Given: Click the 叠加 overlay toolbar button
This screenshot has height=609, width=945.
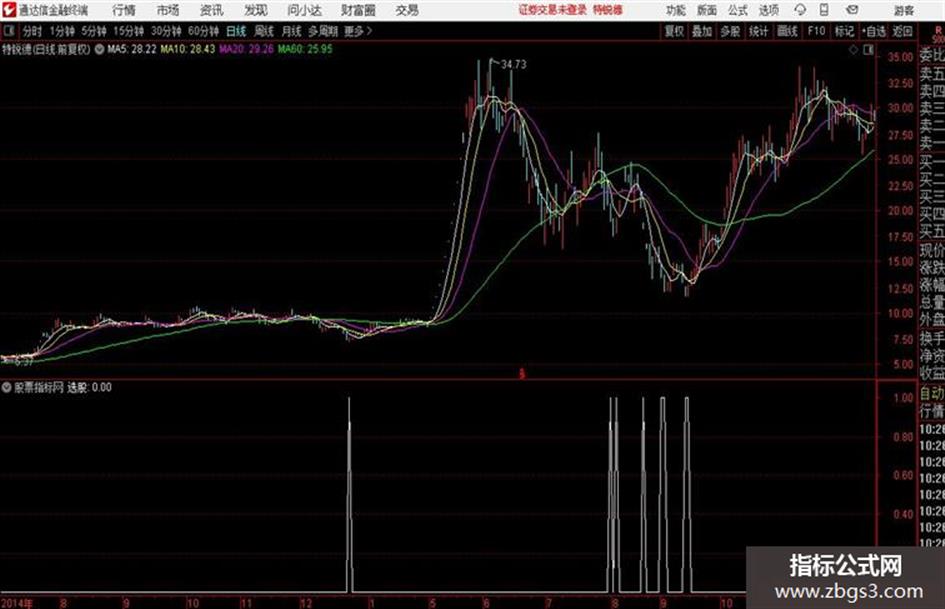Looking at the screenshot, I should [702, 31].
